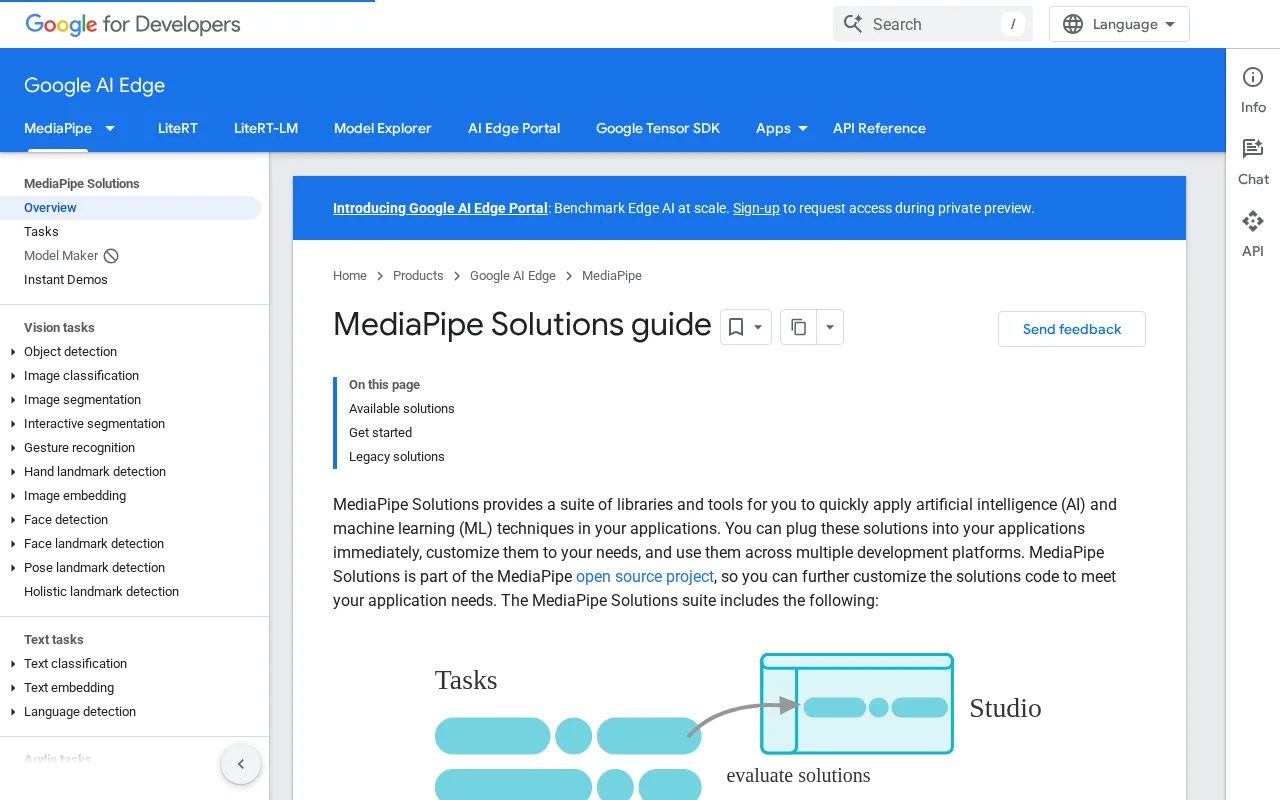Click the Introducing Google AI Edge Portal link
Viewport: 1280px width, 800px height.
click(440, 208)
